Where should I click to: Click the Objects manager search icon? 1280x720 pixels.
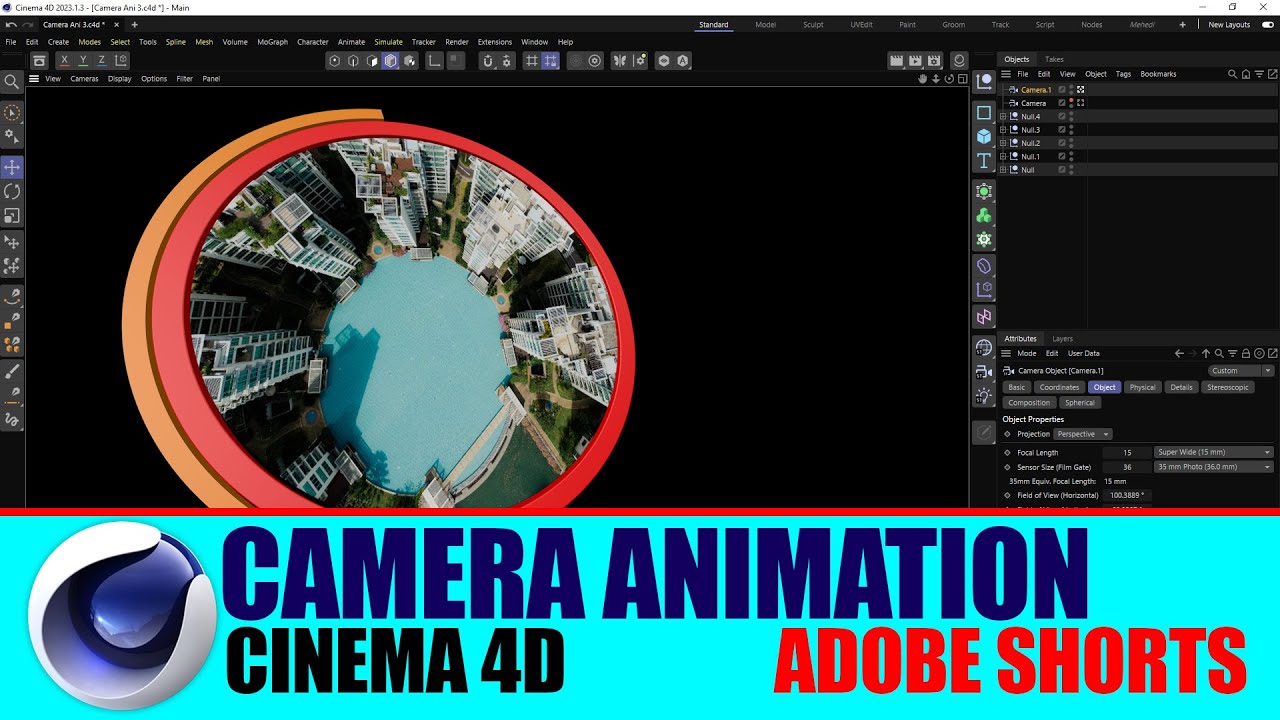pos(1232,74)
